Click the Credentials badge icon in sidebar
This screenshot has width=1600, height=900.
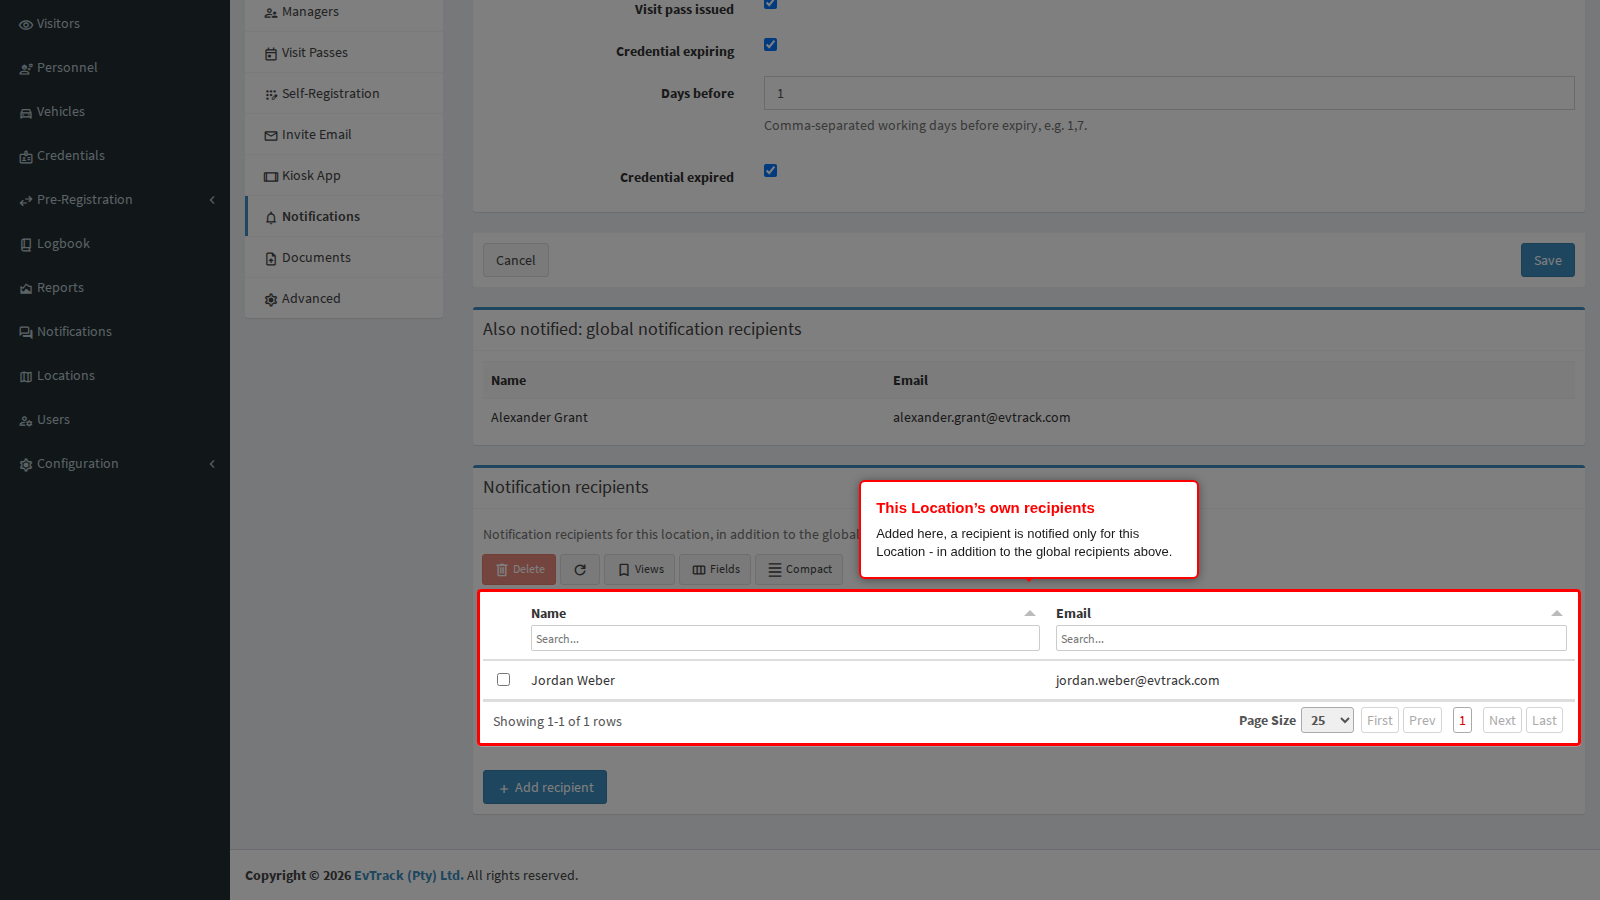pyautogui.click(x=26, y=157)
